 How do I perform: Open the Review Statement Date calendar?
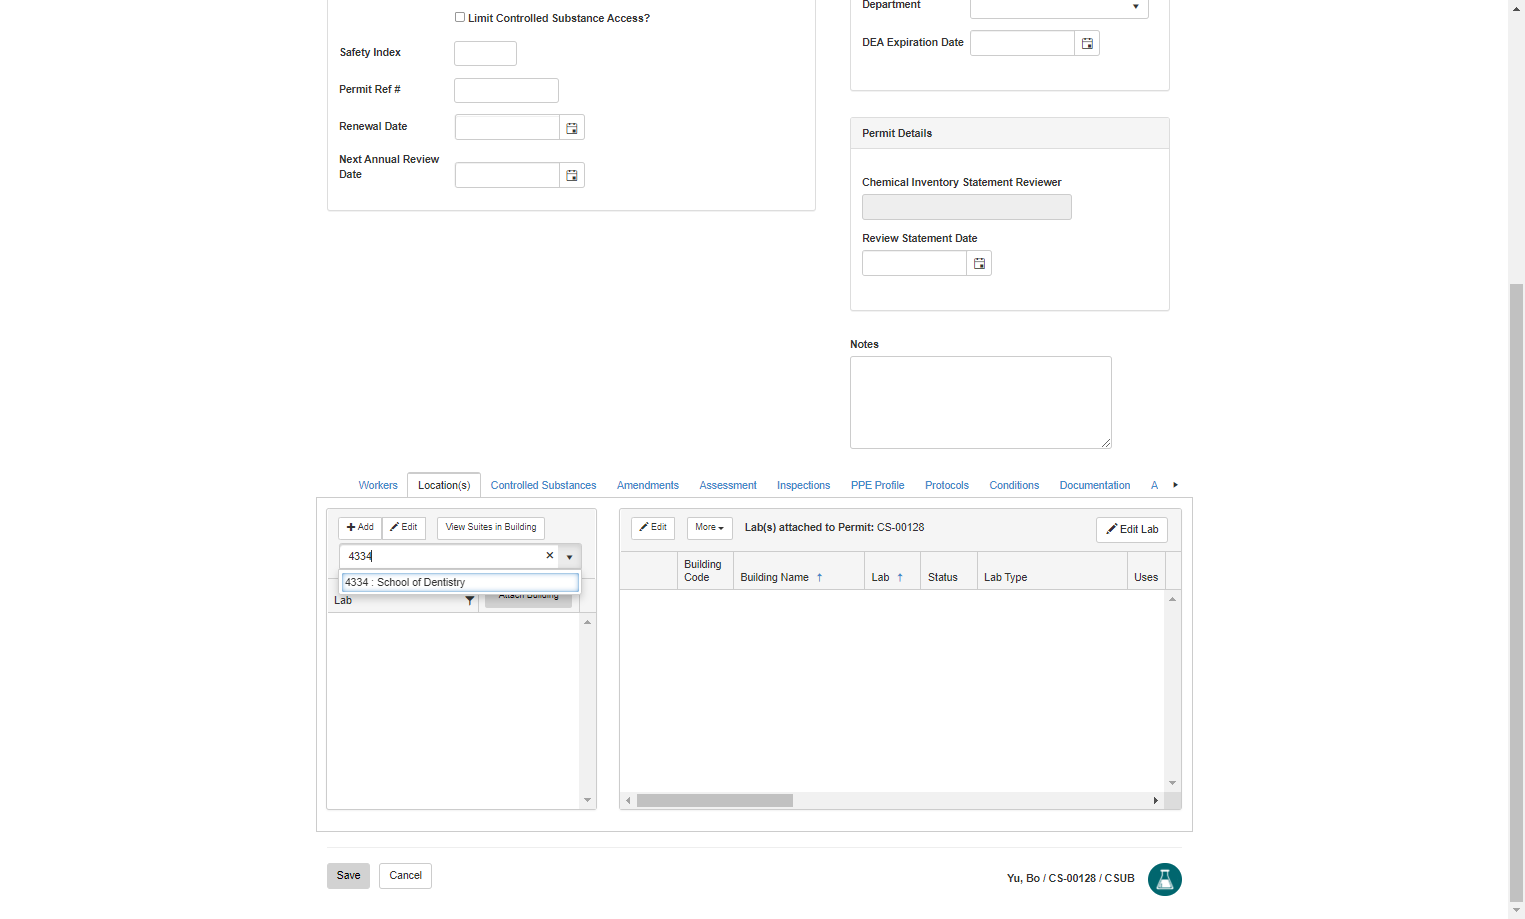tap(979, 264)
